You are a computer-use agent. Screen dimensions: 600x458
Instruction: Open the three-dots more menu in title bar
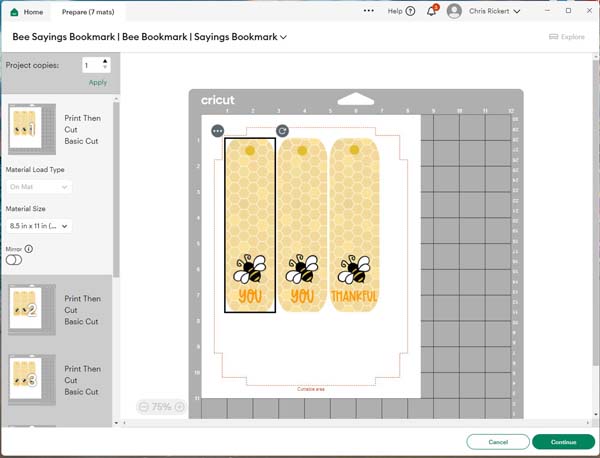pos(368,11)
